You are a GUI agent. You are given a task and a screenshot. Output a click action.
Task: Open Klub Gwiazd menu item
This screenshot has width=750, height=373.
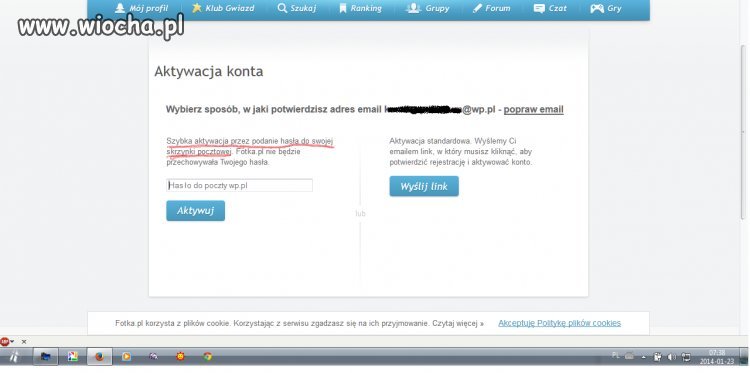(x=222, y=8)
